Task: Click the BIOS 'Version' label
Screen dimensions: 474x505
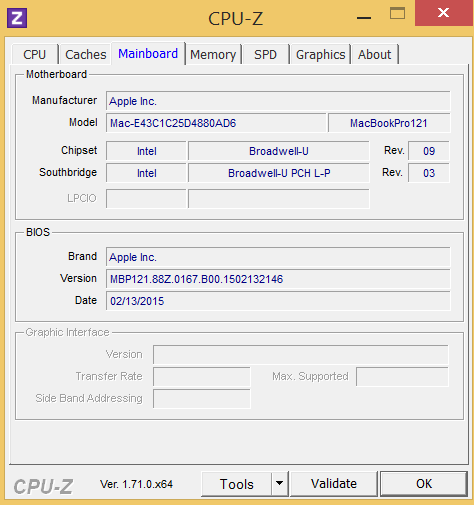Action: [78, 278]
